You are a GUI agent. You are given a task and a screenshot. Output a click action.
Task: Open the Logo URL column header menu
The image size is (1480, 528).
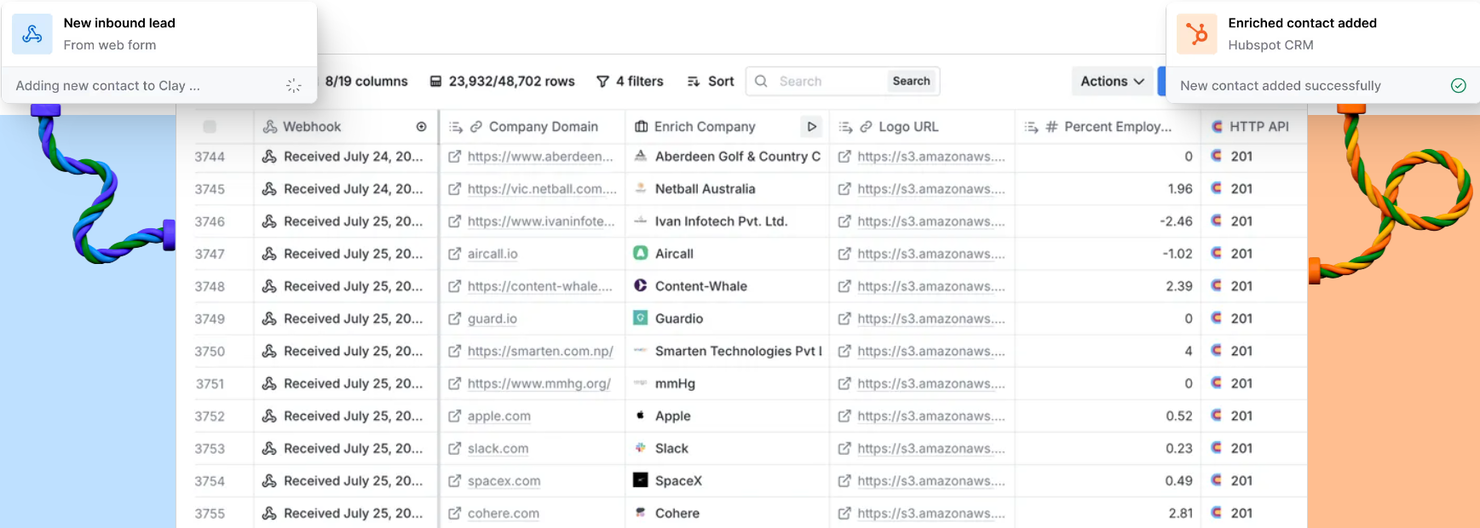[922, 127]
